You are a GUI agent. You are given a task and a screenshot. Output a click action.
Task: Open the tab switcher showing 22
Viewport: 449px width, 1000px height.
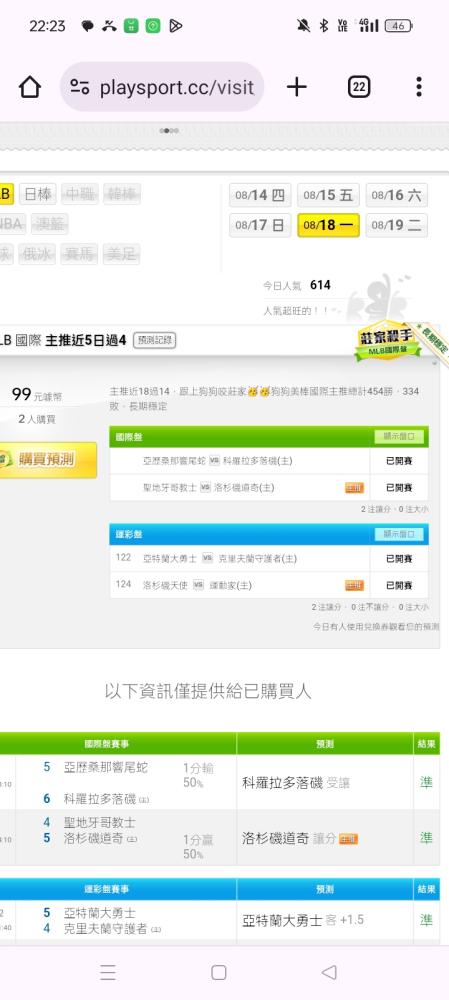359,87
